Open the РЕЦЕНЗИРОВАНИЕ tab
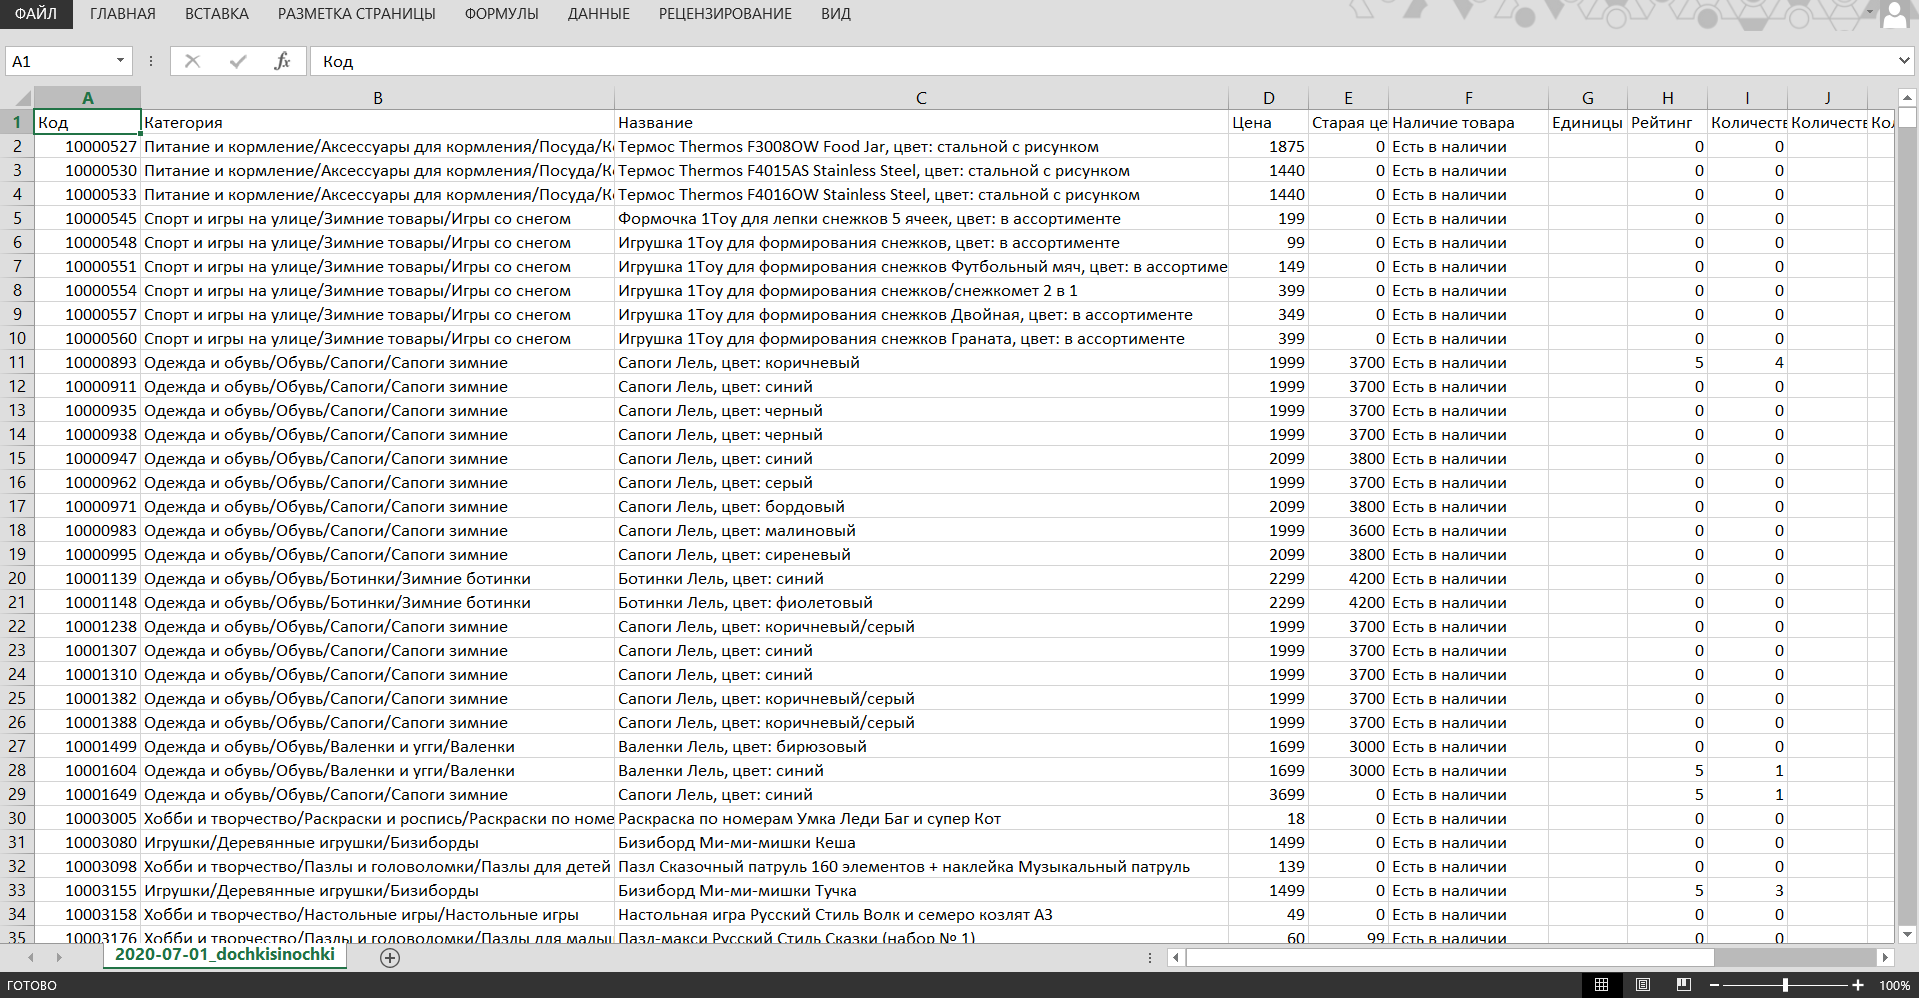Screen dimensions: 1919x998 pos(725,14)
